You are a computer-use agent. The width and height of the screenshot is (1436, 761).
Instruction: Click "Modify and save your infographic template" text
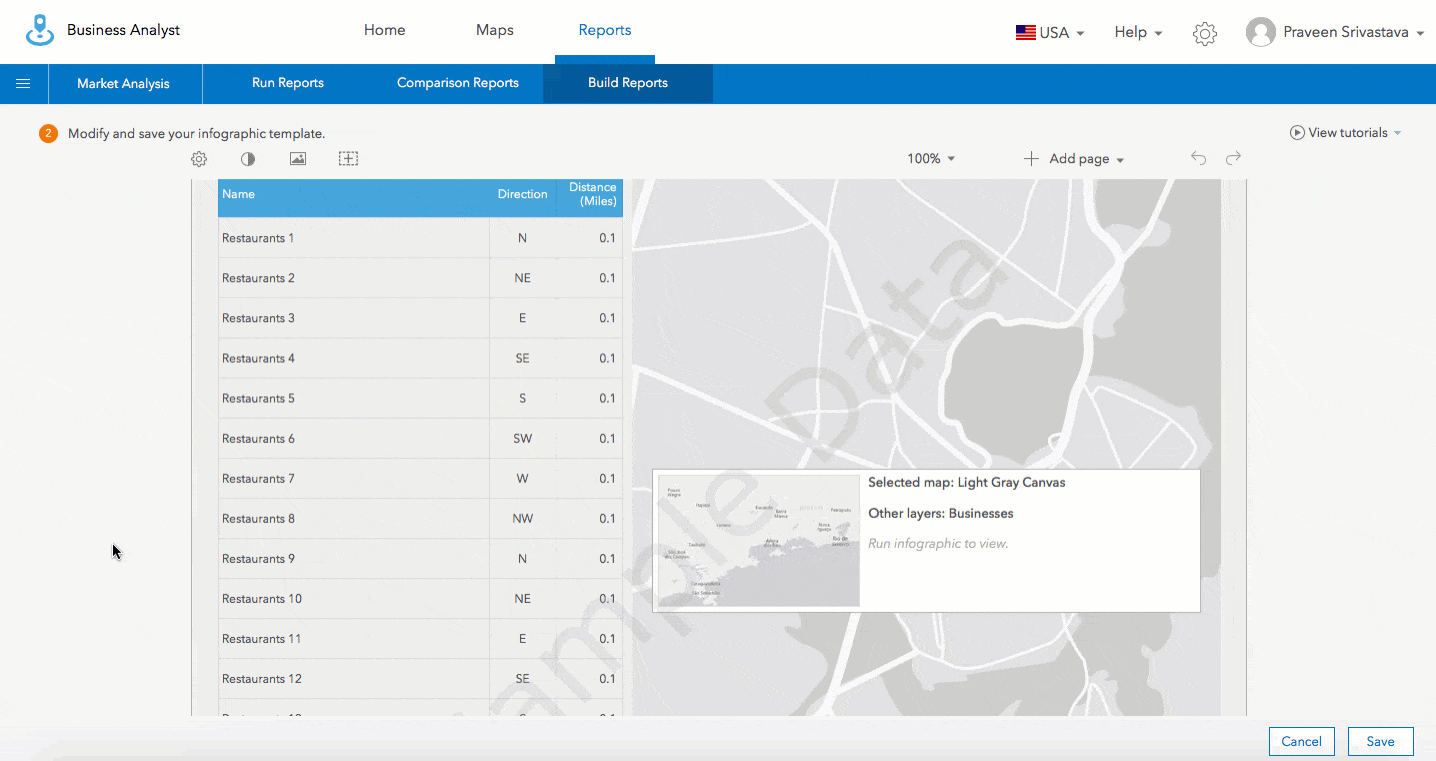click(196, 133)
